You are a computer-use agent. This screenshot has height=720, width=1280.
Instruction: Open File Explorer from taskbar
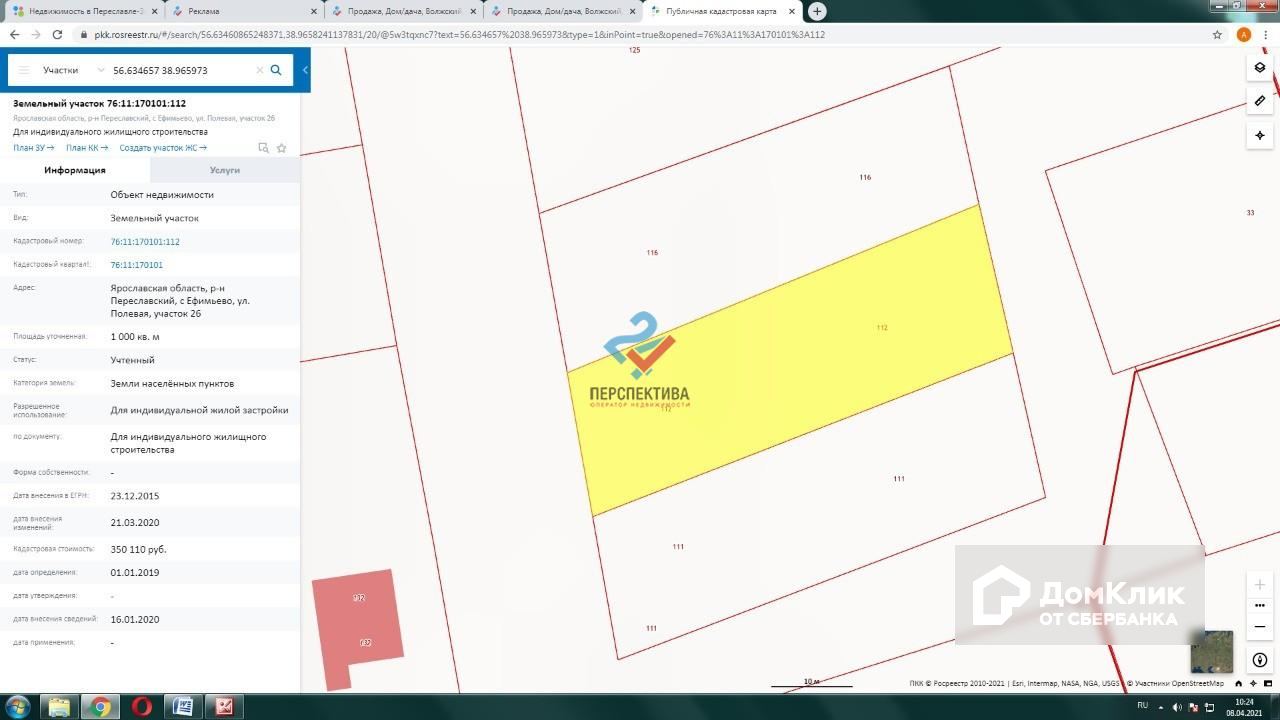pyautogui.click(x=59, y=707)
